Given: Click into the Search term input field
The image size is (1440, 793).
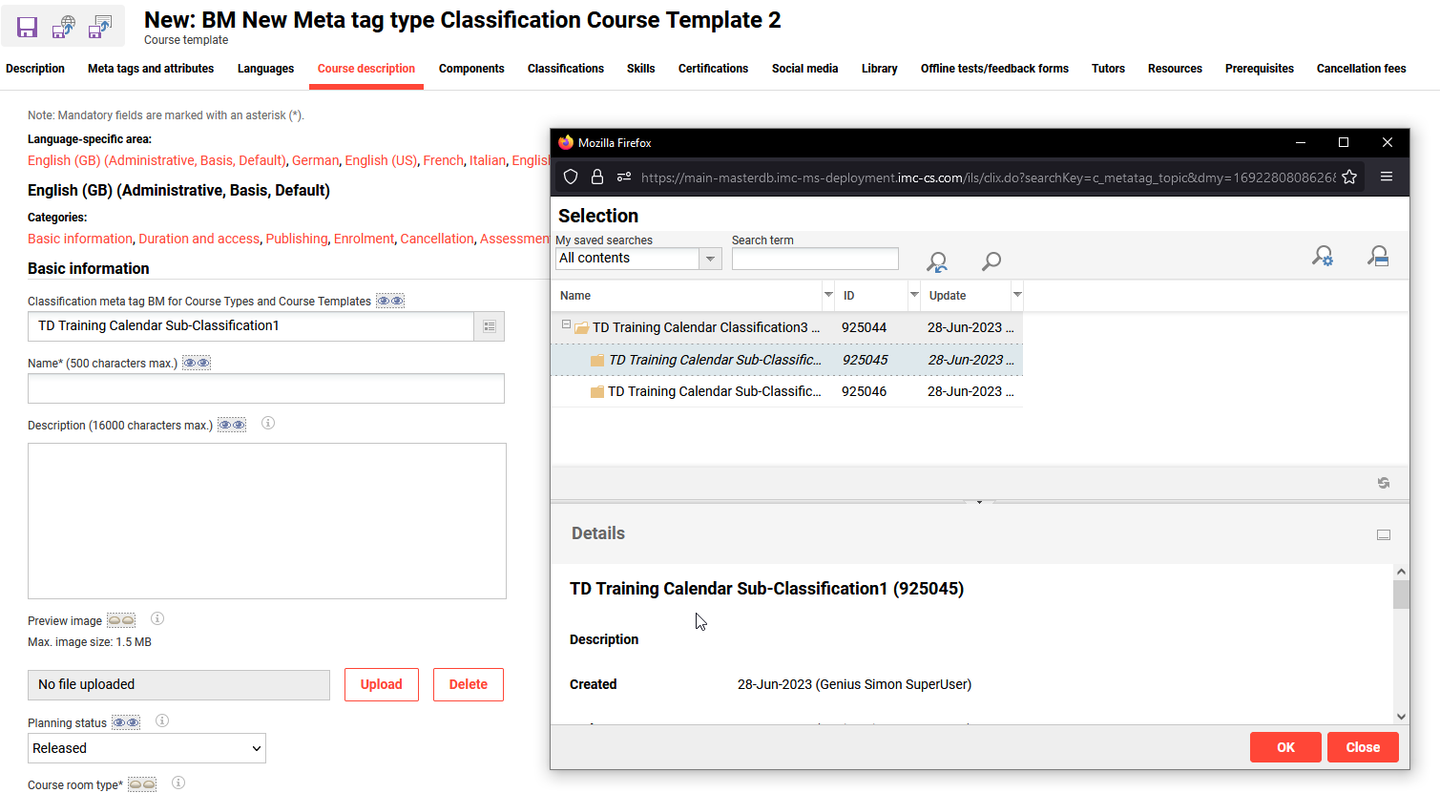Looking at the screenshot, I should point(815,259).
